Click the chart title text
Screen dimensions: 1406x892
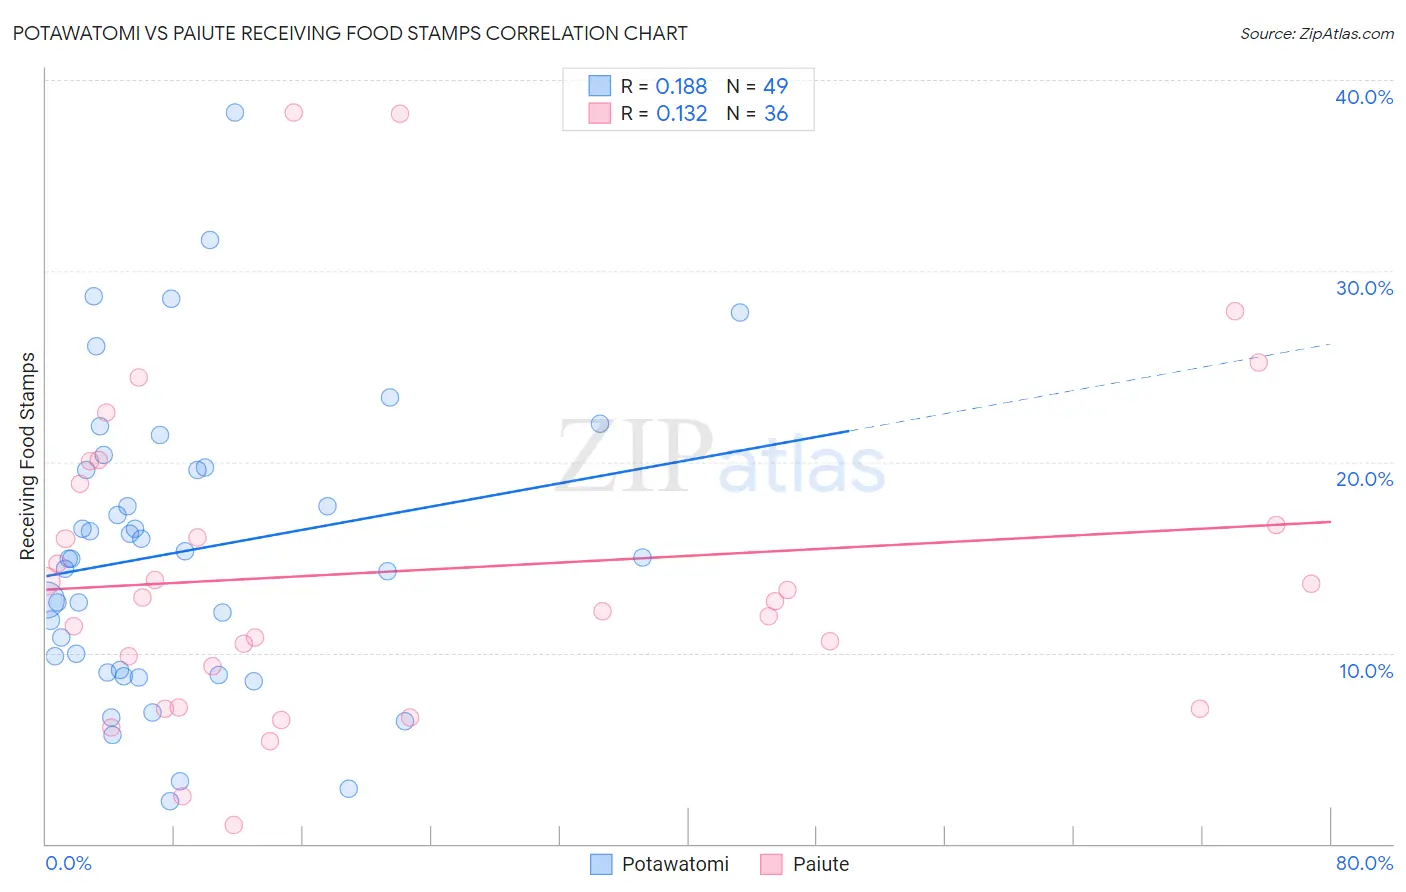pyautogui.click(x=350, y=33)
